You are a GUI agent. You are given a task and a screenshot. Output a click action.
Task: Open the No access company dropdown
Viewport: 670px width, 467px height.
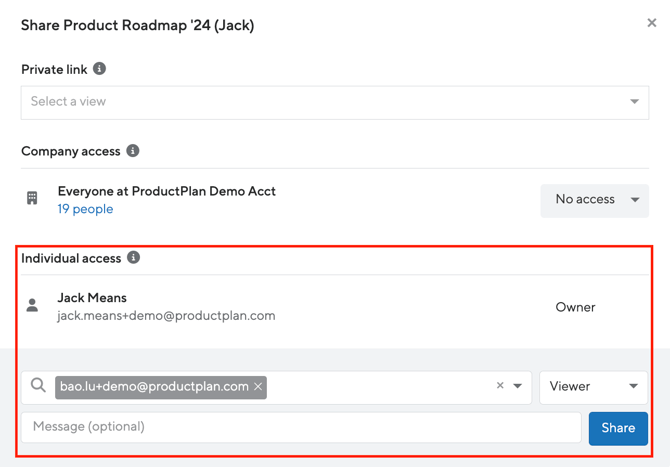coord(595,200)
